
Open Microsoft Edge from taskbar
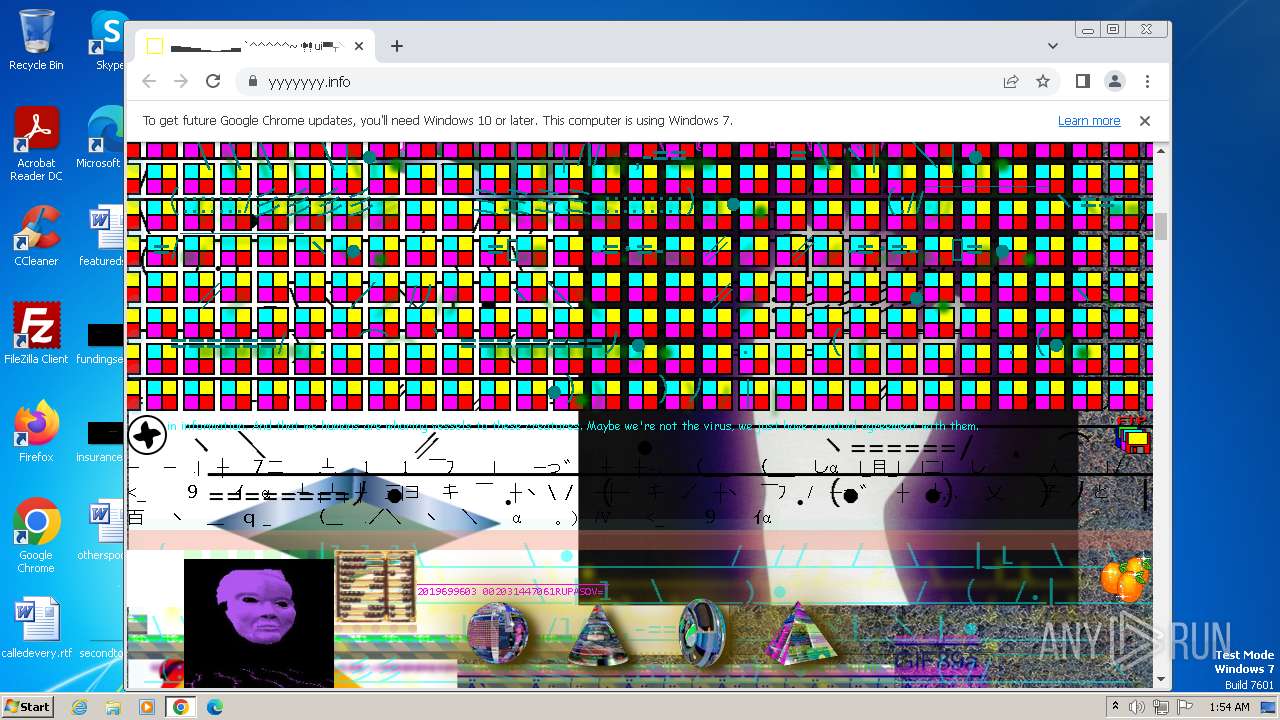coord(214,707)
